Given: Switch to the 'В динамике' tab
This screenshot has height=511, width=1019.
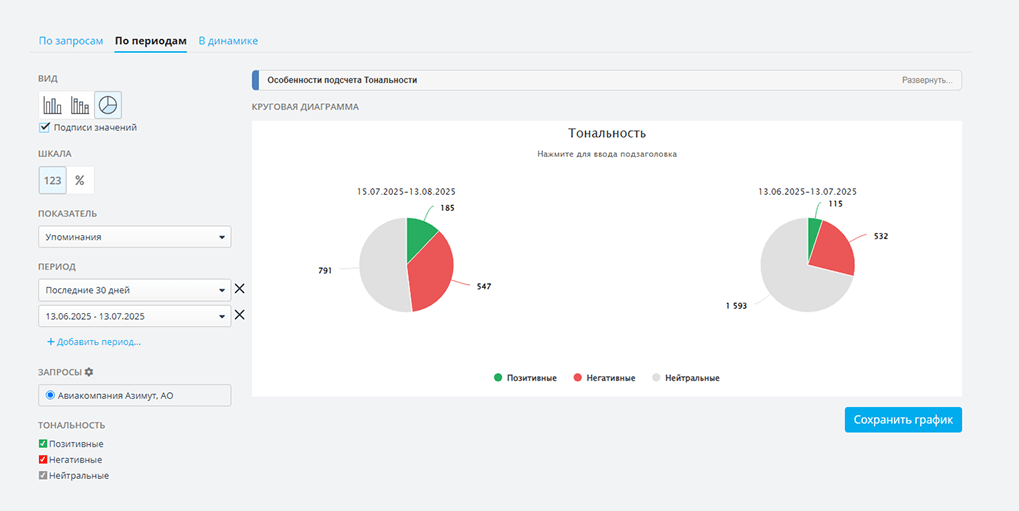Looking at the screenshot, I should click(x=228, y=41).
